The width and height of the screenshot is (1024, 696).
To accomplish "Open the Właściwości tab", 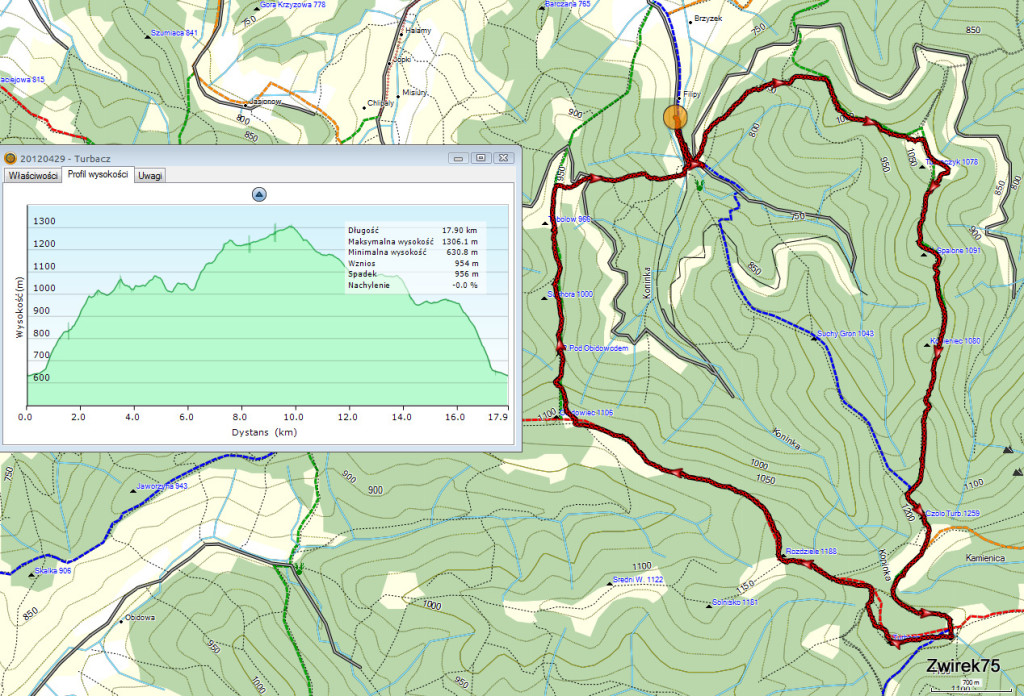I will tap(31, 175).
